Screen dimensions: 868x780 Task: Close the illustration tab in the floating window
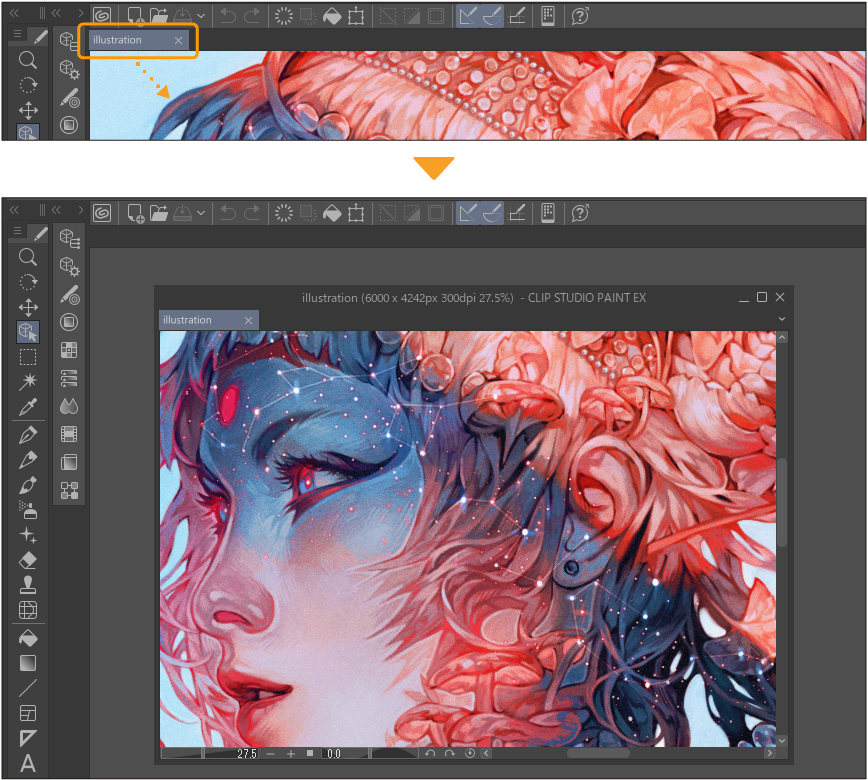249,321
